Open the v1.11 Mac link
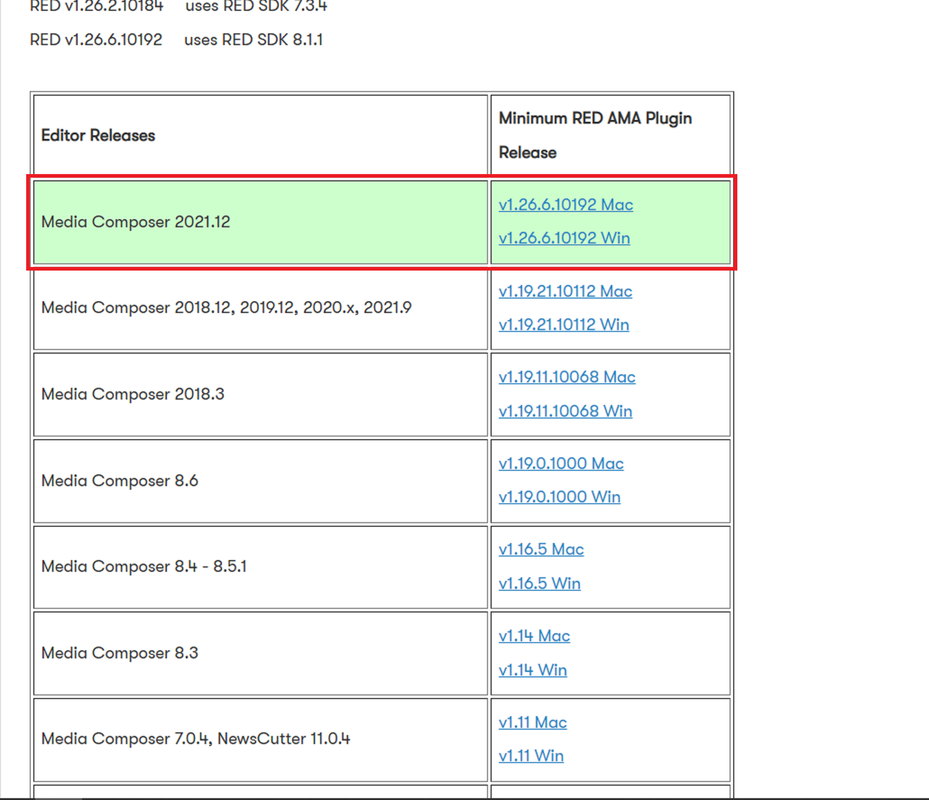Viewport: 929px width, 800px height. tap(533, 722)
